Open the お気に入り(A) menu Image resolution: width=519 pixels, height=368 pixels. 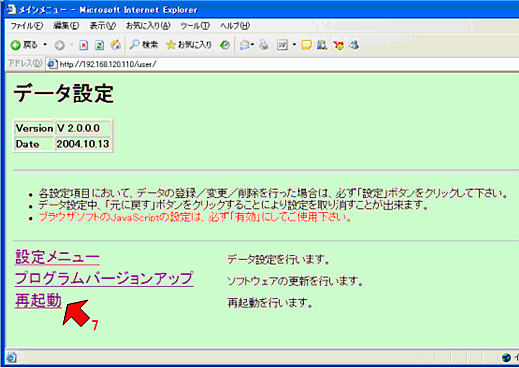coord(148,26)
